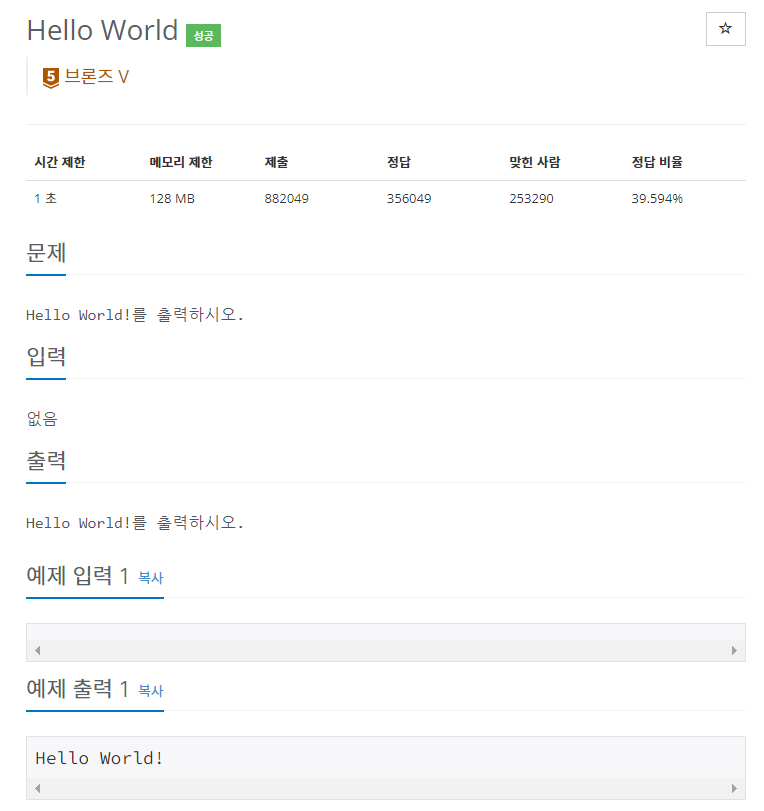This screenshot has height=811, width=764.
Task: Click the 정답 비율 value 39.594%
Action: coord(657,198)
